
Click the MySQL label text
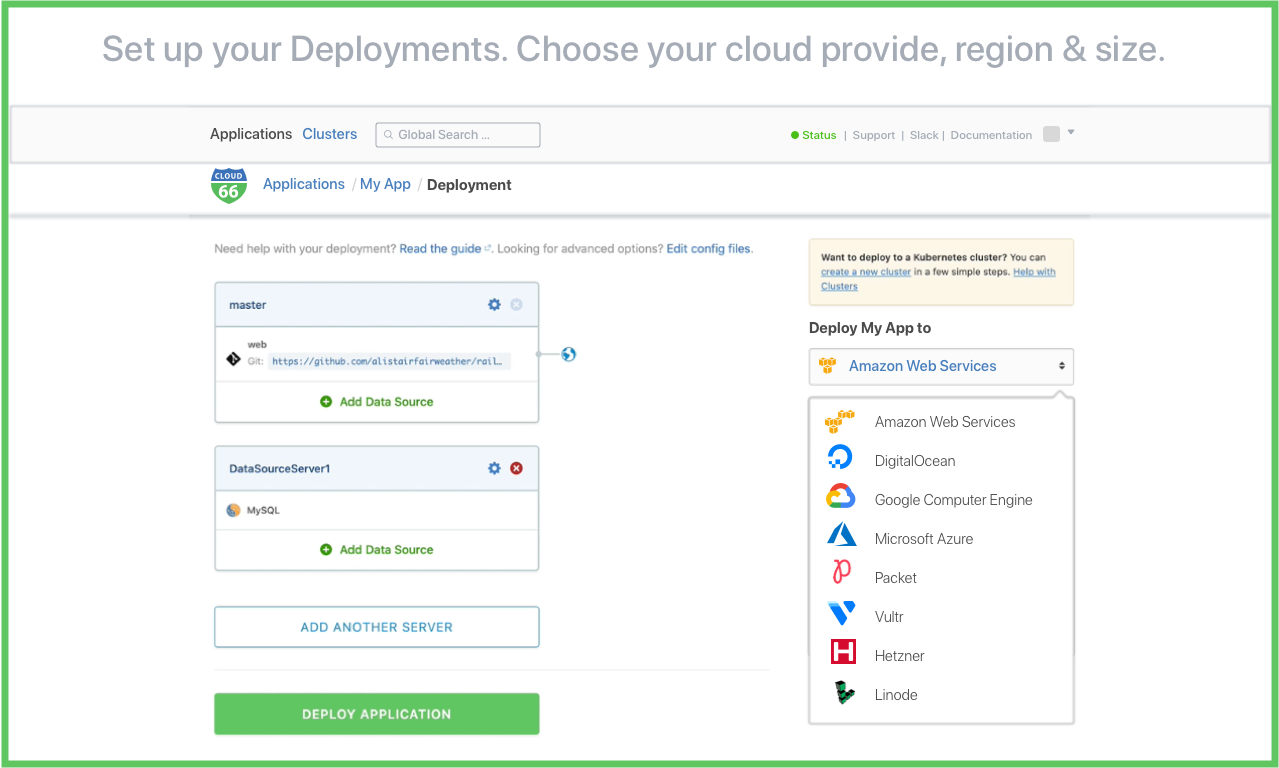tap(263, 510)
